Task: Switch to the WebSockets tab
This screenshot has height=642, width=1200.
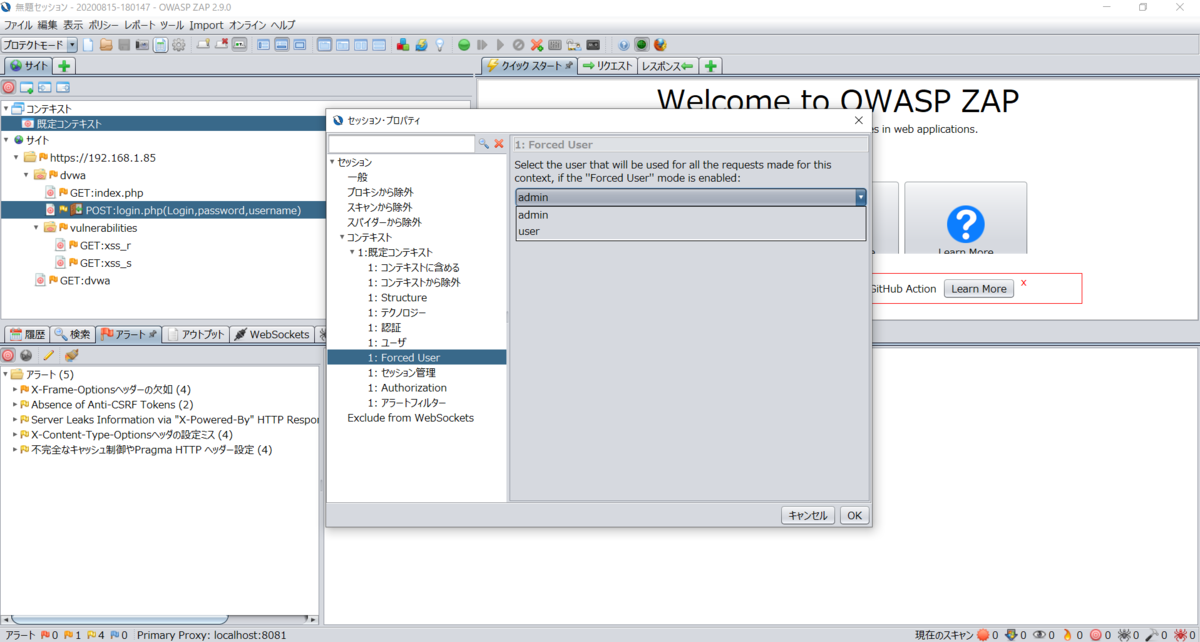Action: click(x=272, y=335)
